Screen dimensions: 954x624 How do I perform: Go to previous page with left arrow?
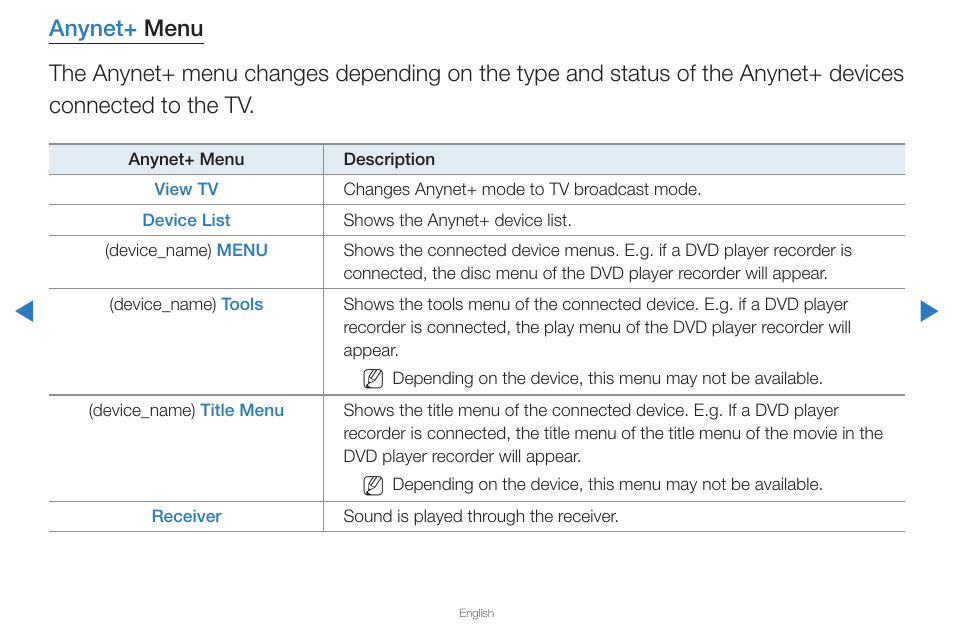click(24, 311)
